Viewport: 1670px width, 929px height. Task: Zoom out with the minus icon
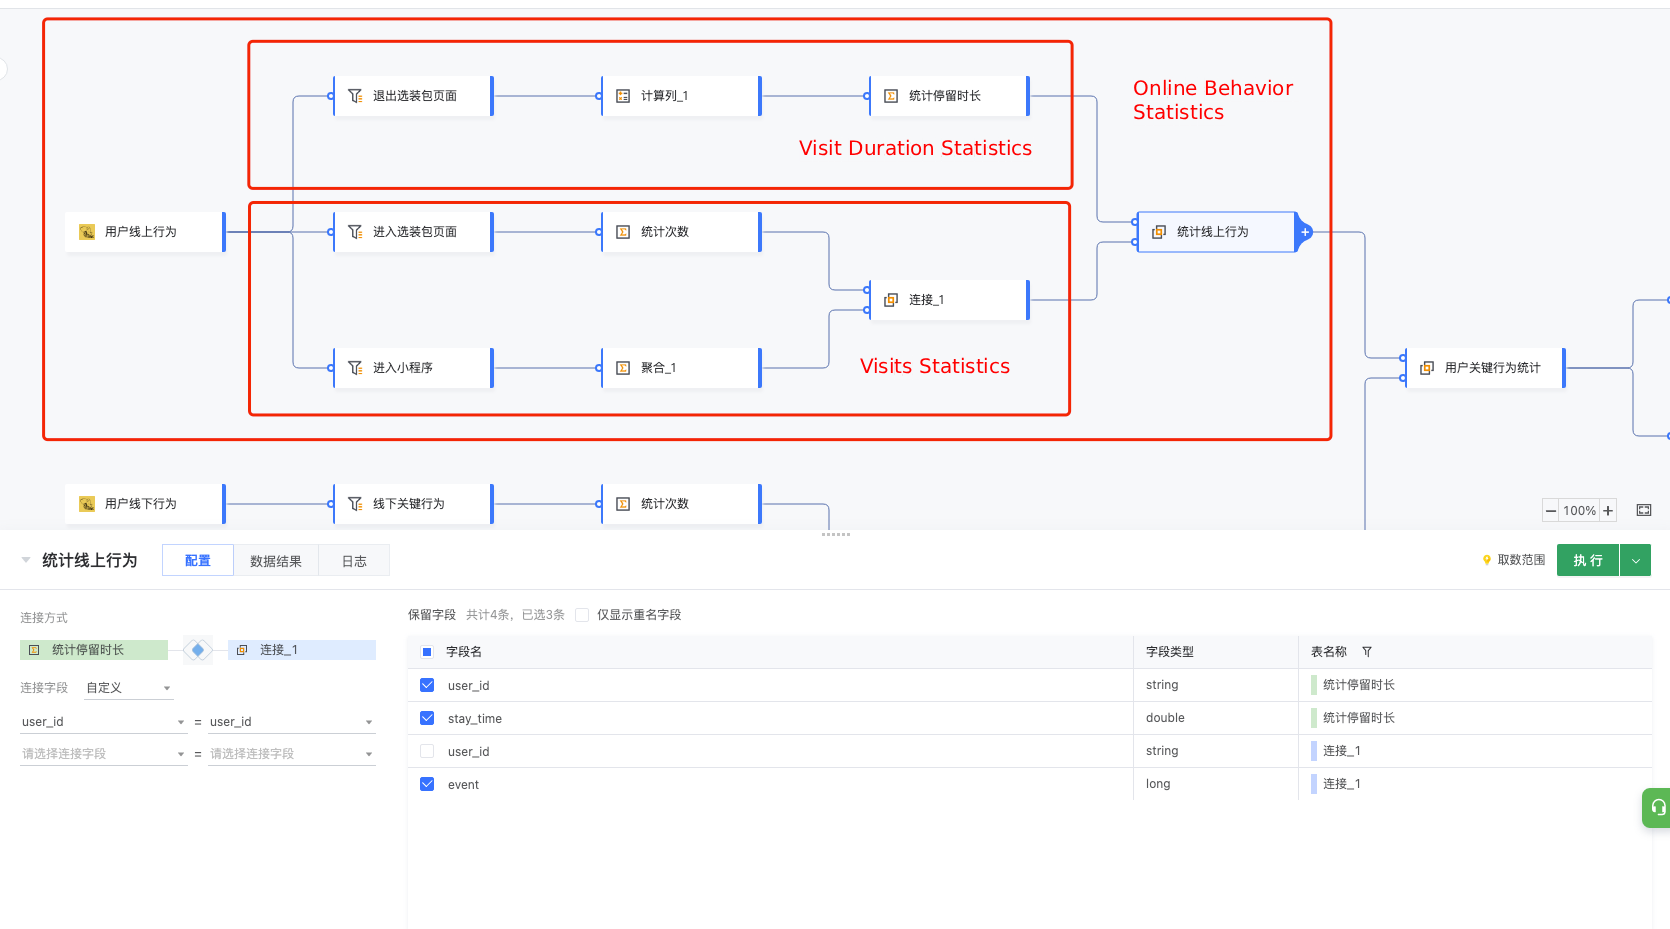pos(1551,511)
